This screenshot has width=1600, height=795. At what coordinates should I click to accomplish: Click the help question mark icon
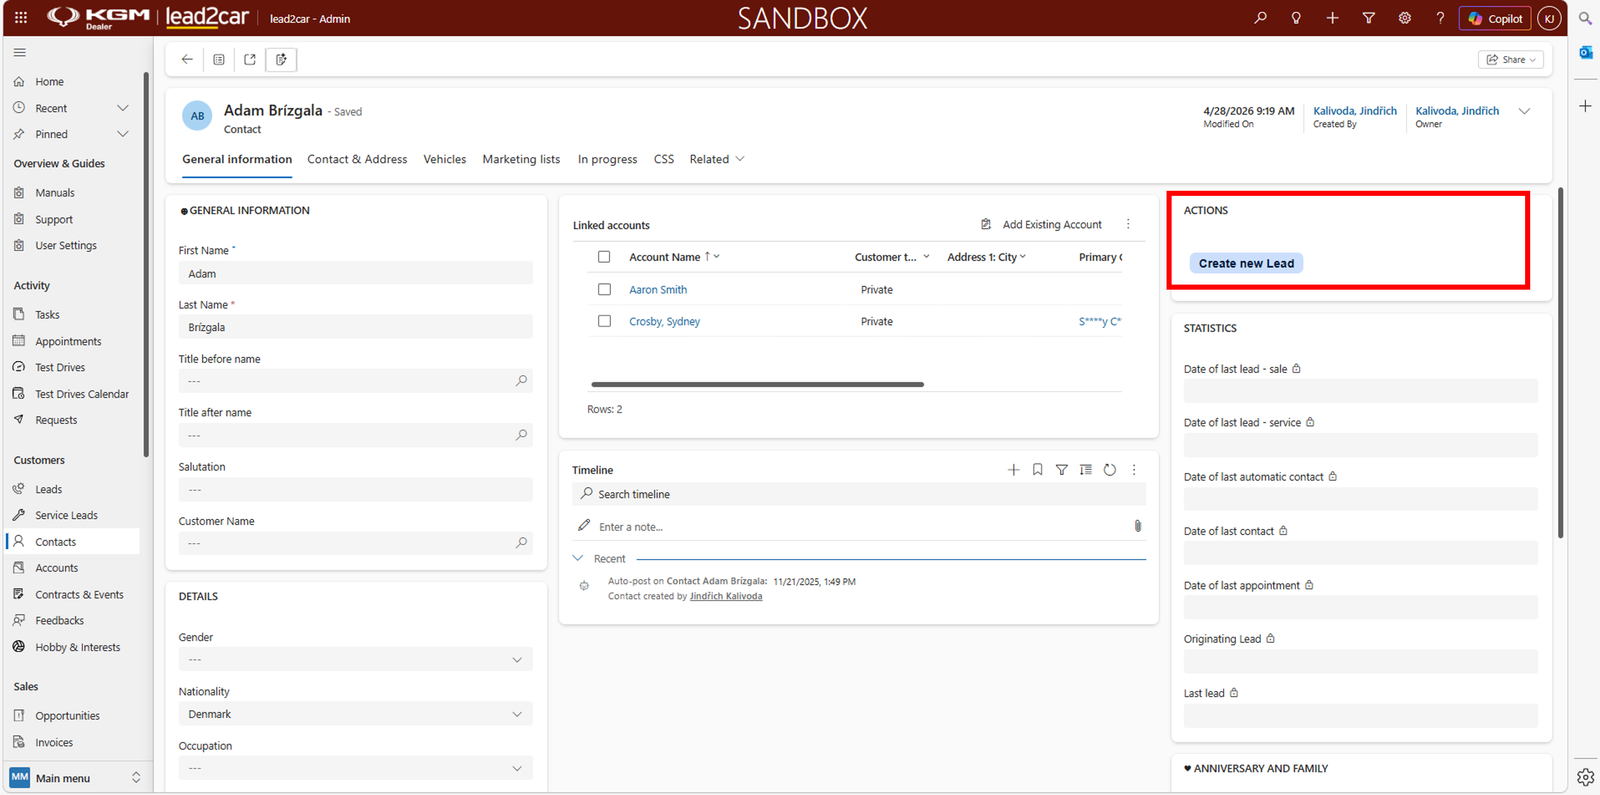click(1440, 18)
